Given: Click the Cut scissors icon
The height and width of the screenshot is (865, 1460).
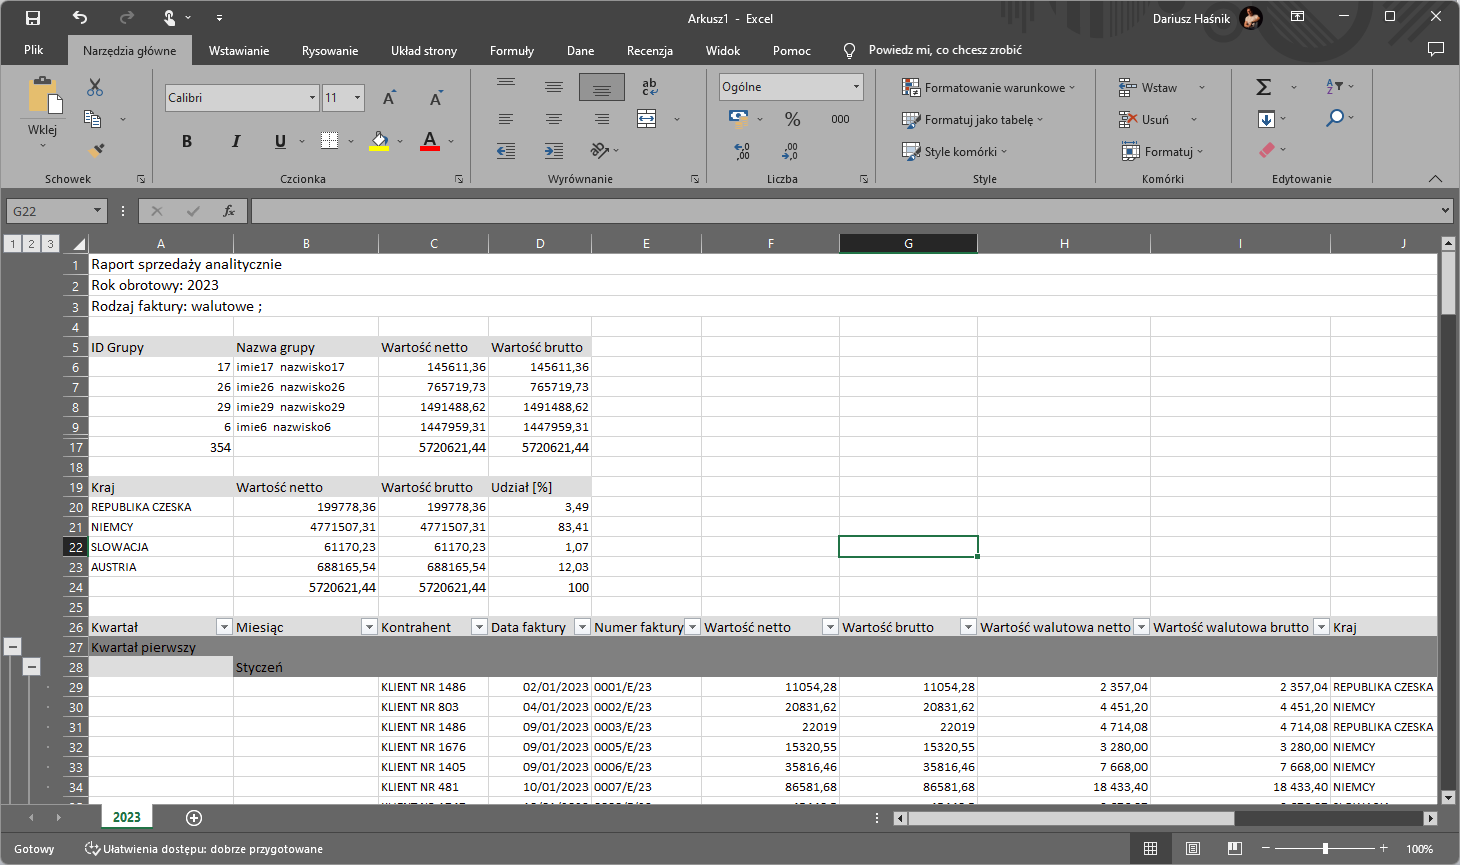Looking at the screenshot, I should (95, 88).
